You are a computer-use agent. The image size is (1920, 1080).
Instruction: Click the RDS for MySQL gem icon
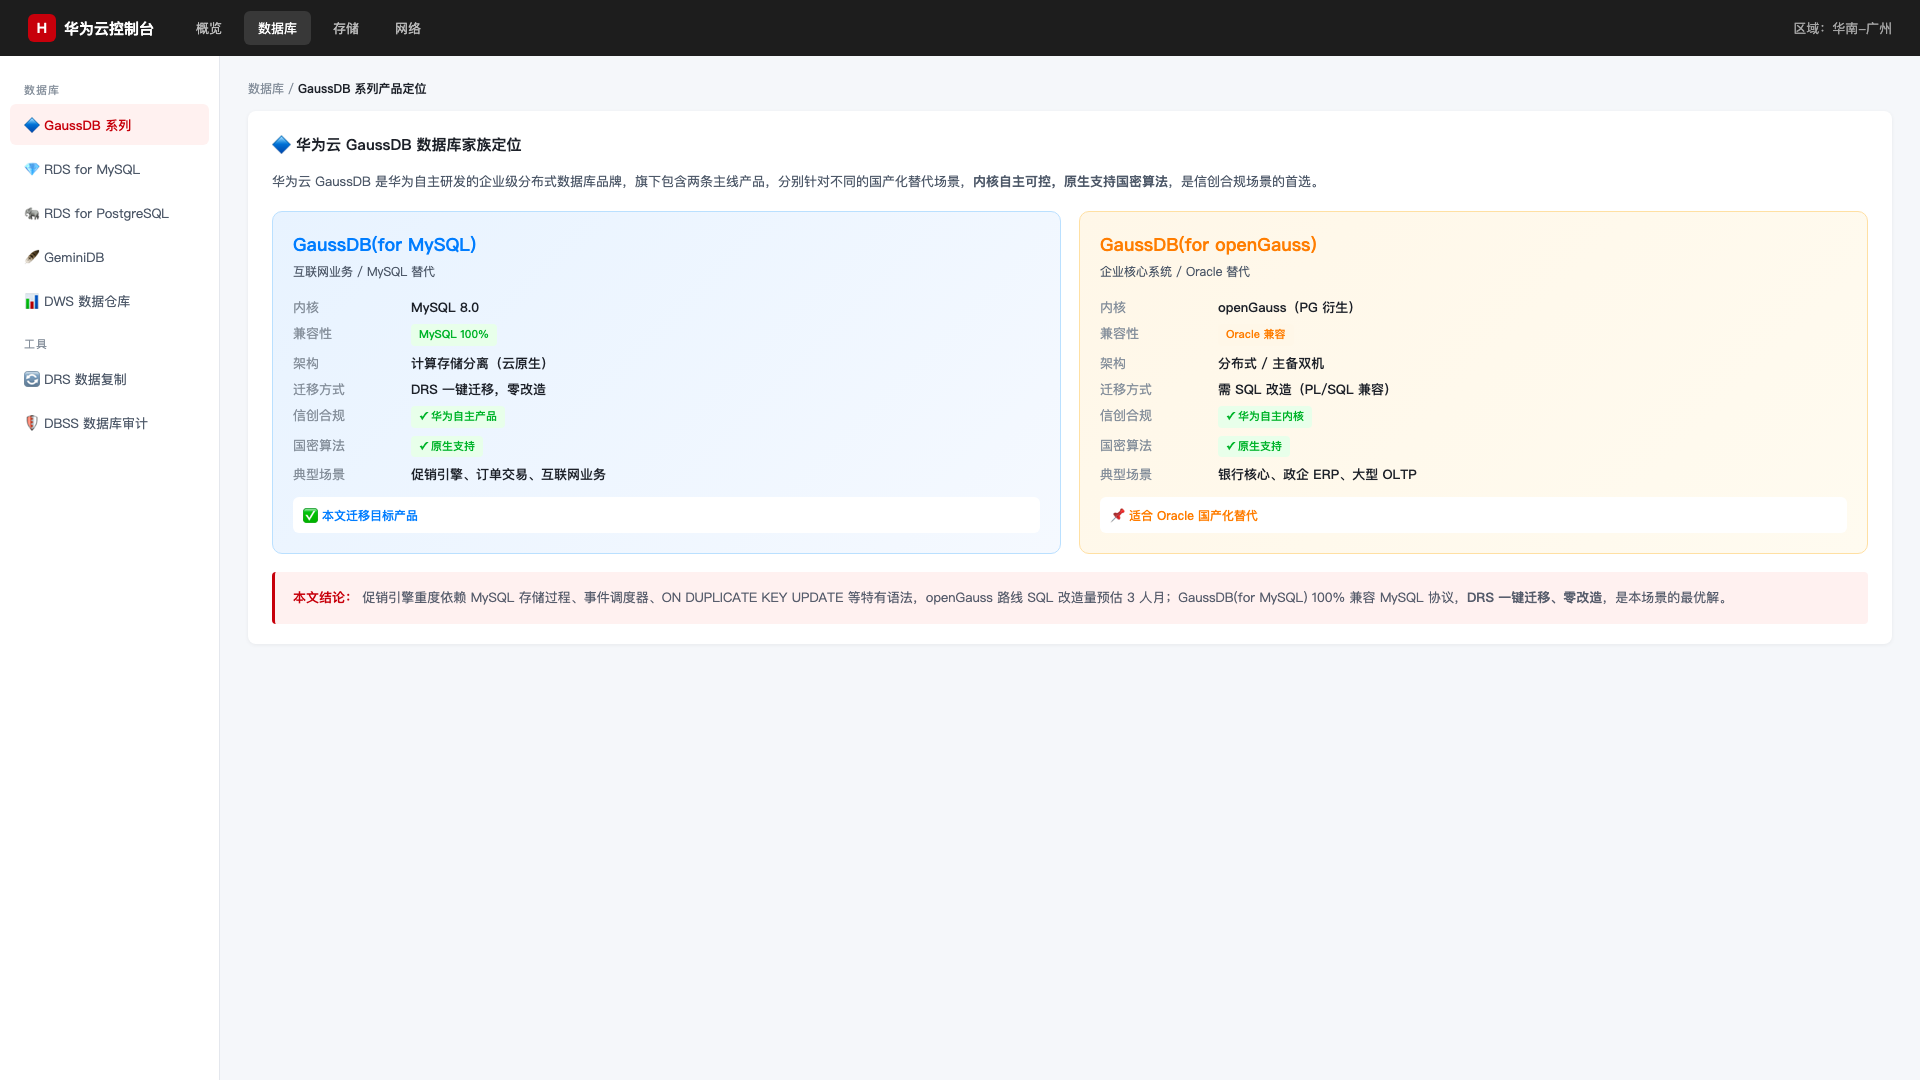pos(32,169)
